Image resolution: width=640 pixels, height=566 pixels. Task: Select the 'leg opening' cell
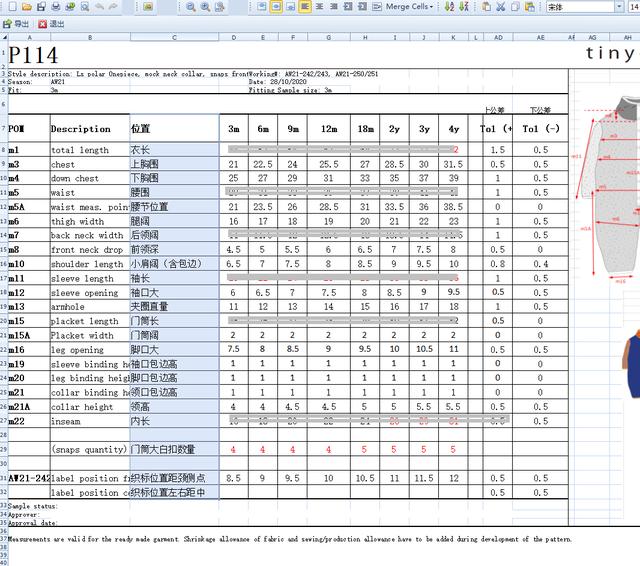click(90, 350)
